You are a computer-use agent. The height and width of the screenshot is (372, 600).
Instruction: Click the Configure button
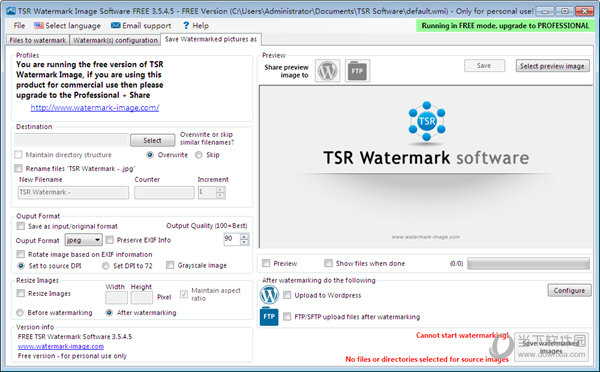click(569, 290)
